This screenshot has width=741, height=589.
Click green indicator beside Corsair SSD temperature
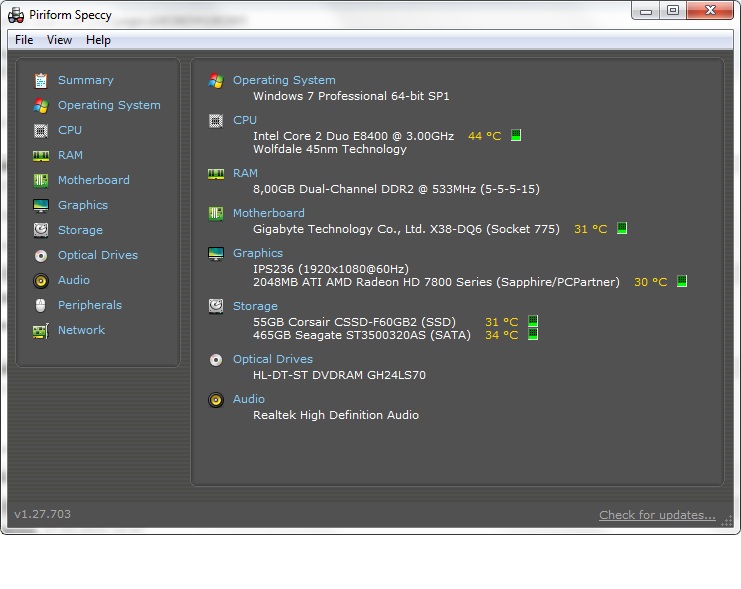[533, 321]
